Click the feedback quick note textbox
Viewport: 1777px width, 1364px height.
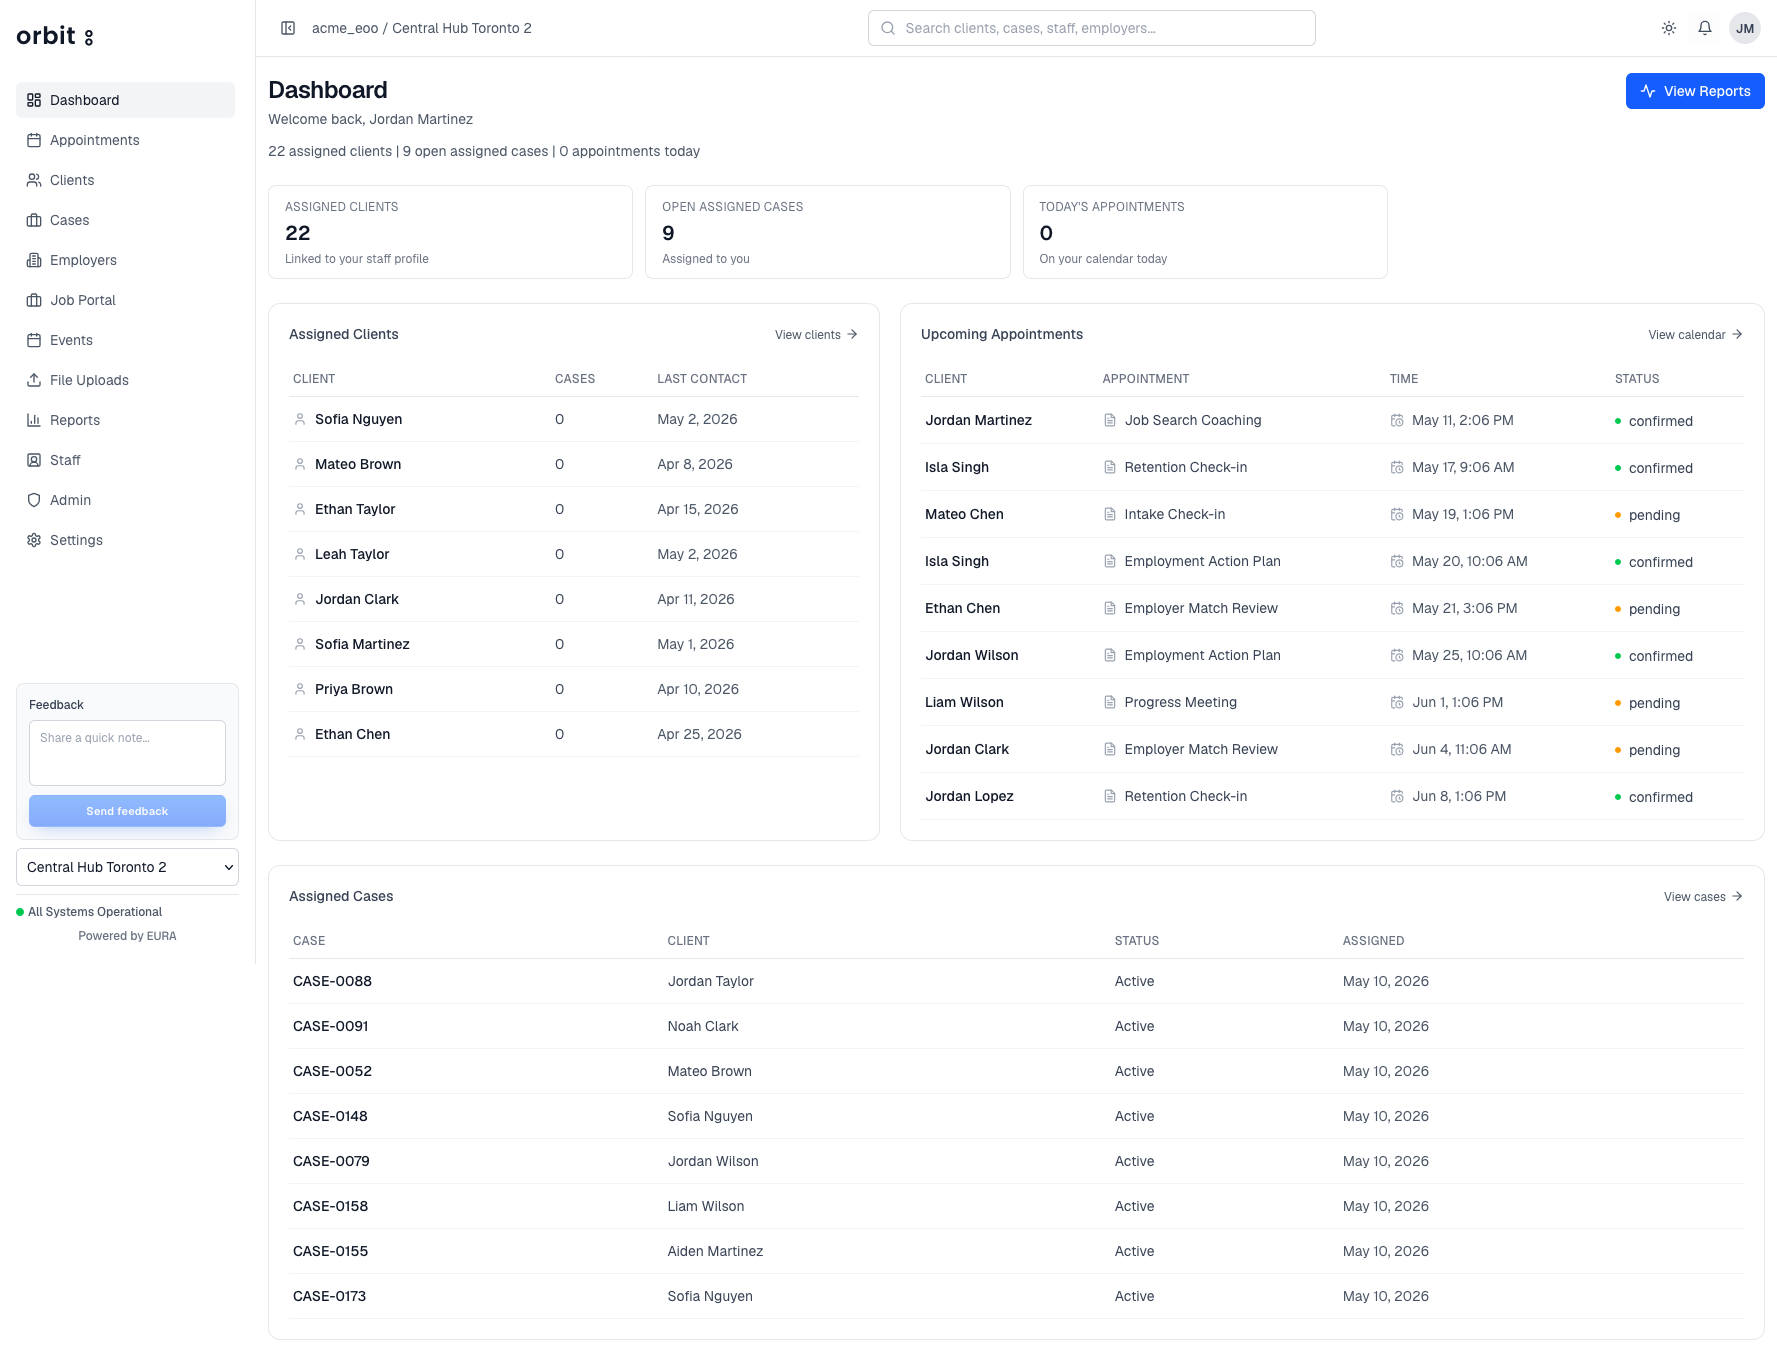[127, 753]
